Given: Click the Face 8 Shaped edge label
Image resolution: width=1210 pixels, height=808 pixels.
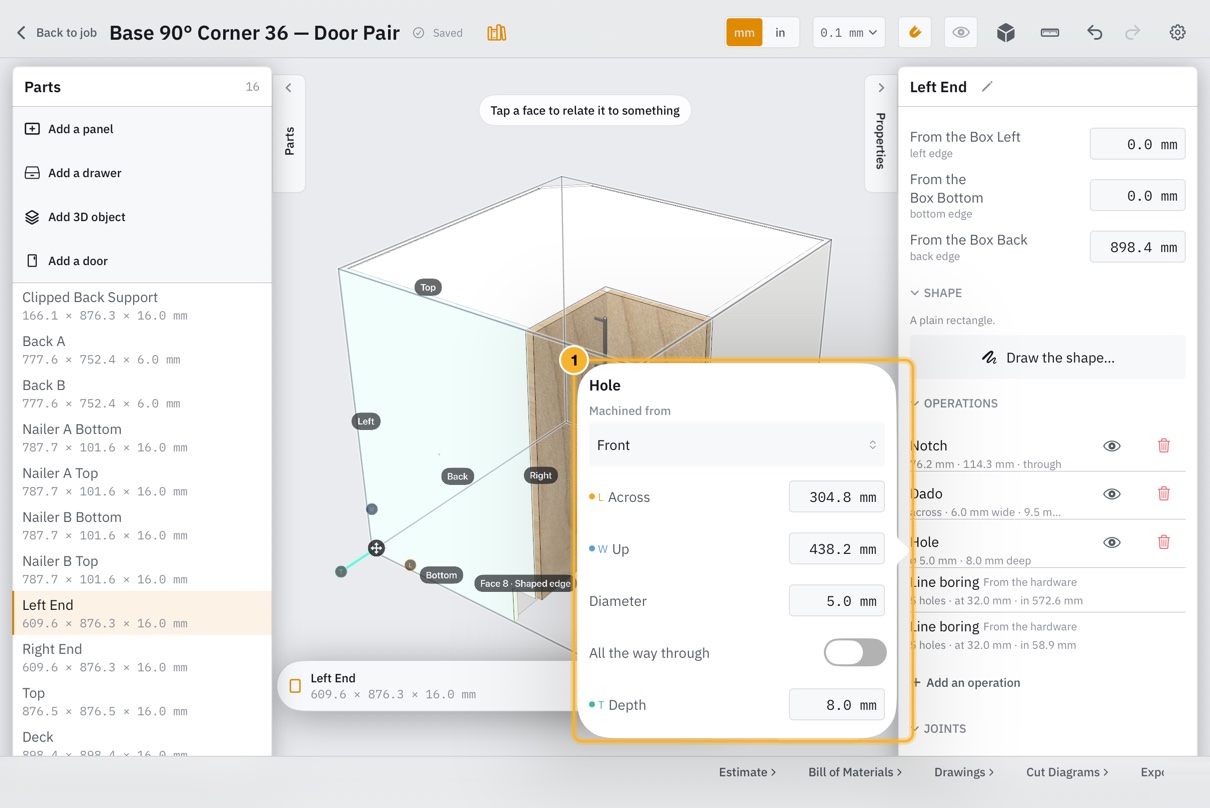Looking at the screenshot, I should (524, 583).
